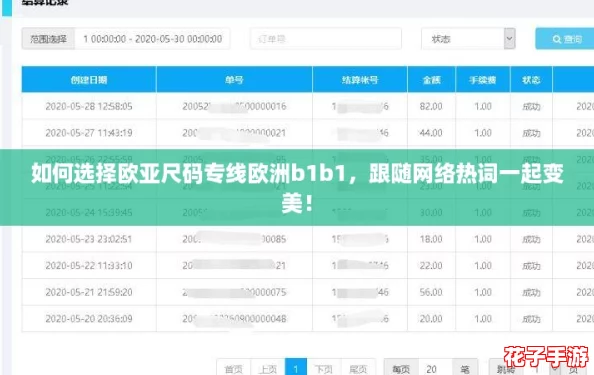Click order number ending 00000048
This screenshot has height=375, width=594.
(234, 319)
